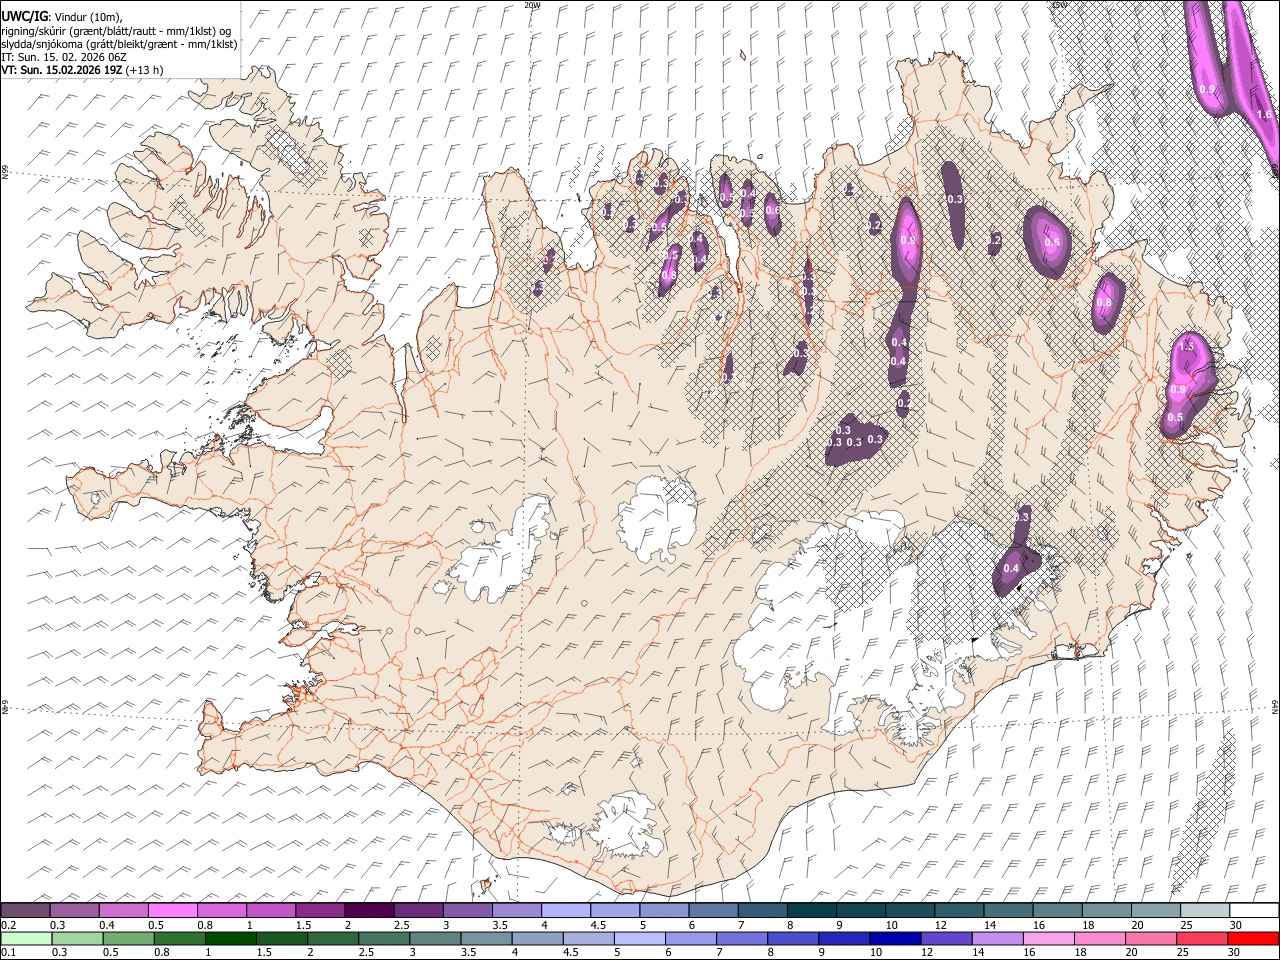The width and height of the screenshot is (1280, 960).
Task: Click the dark teal snow swatch between 8 and 9
Action: click(x=811, y=910)
